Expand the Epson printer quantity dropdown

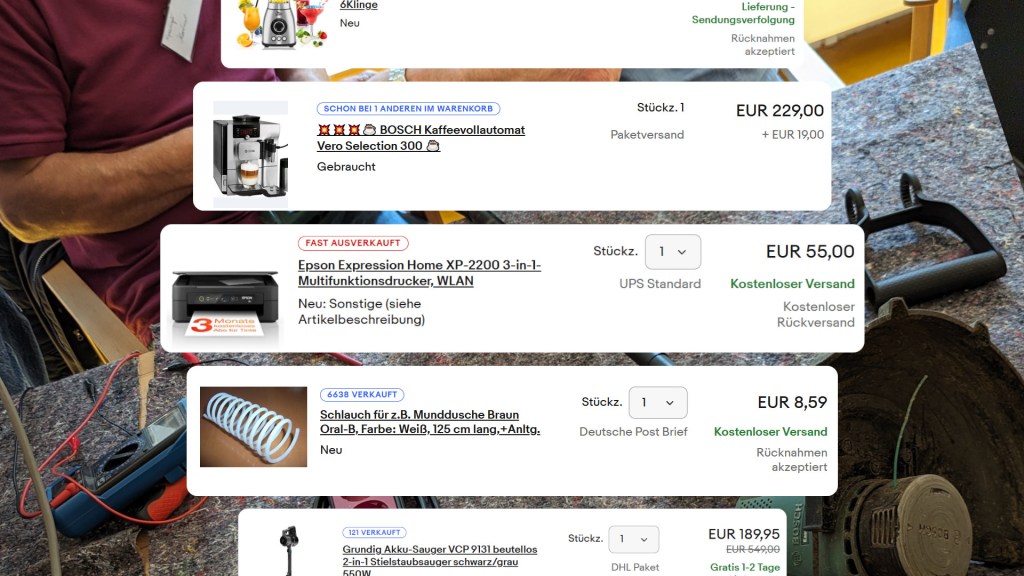pos(673,251)
